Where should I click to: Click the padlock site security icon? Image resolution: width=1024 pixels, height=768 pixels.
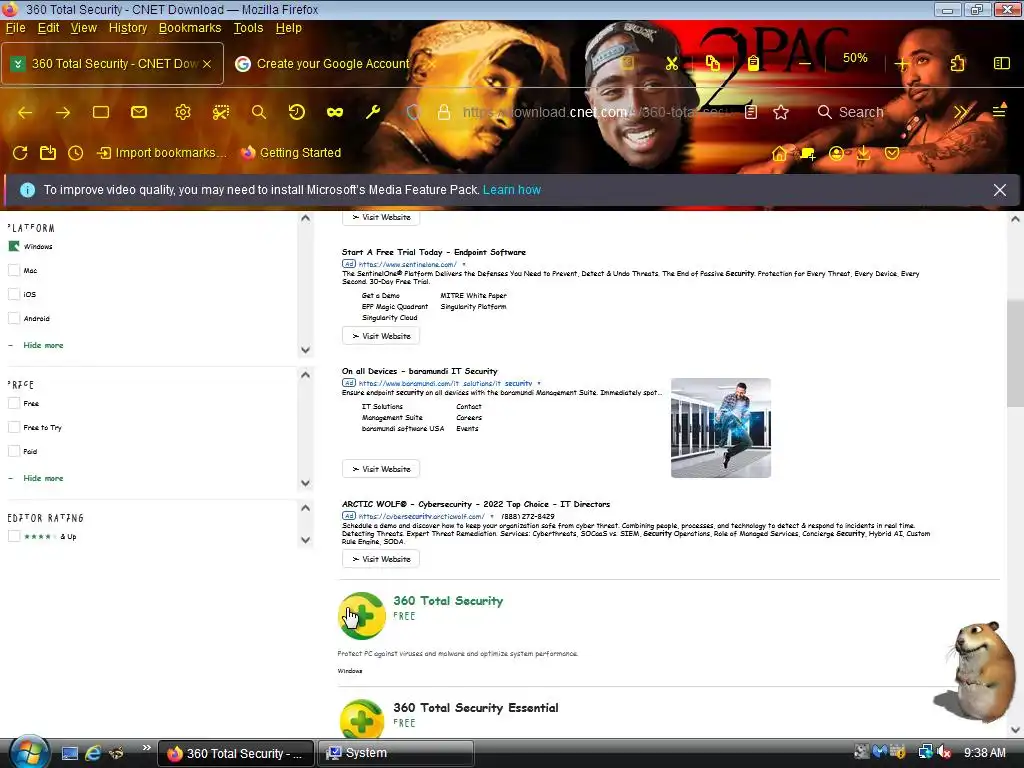pos(444,112)
